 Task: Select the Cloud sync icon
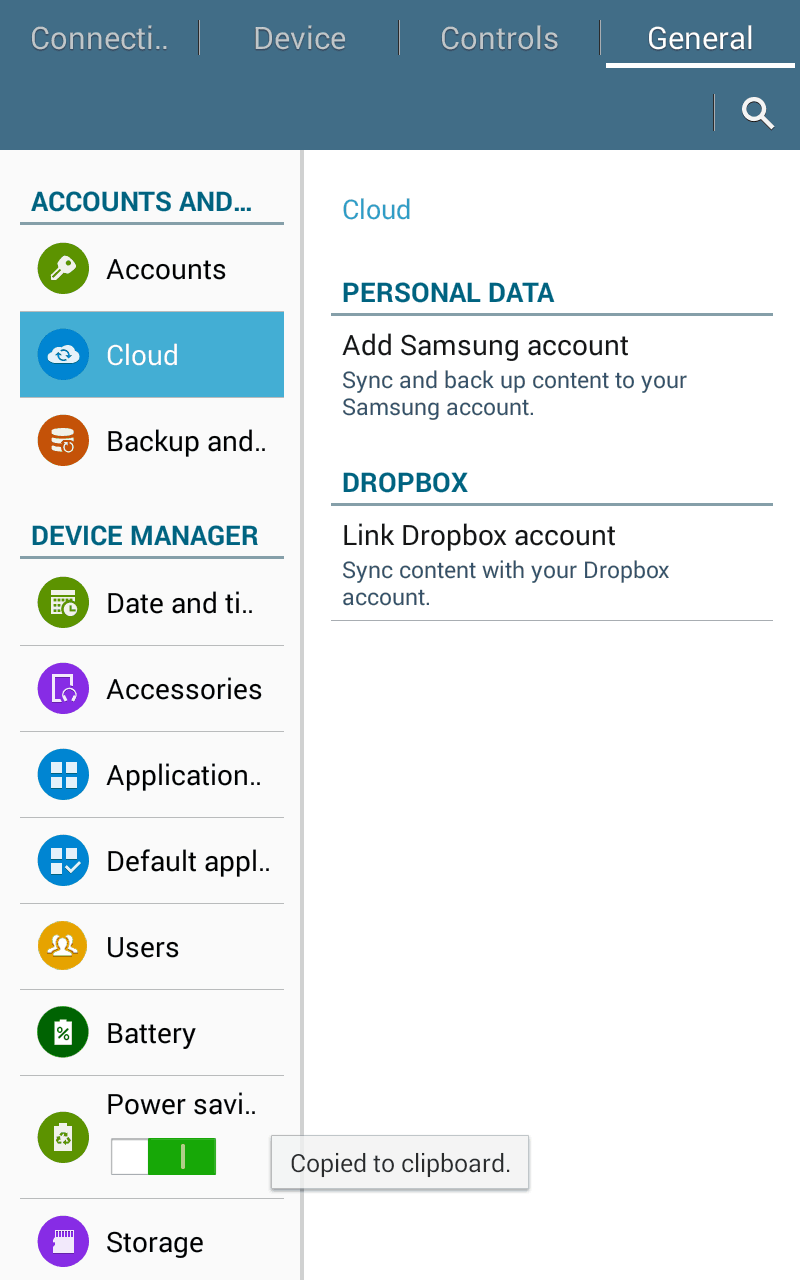tap(63, 355)
